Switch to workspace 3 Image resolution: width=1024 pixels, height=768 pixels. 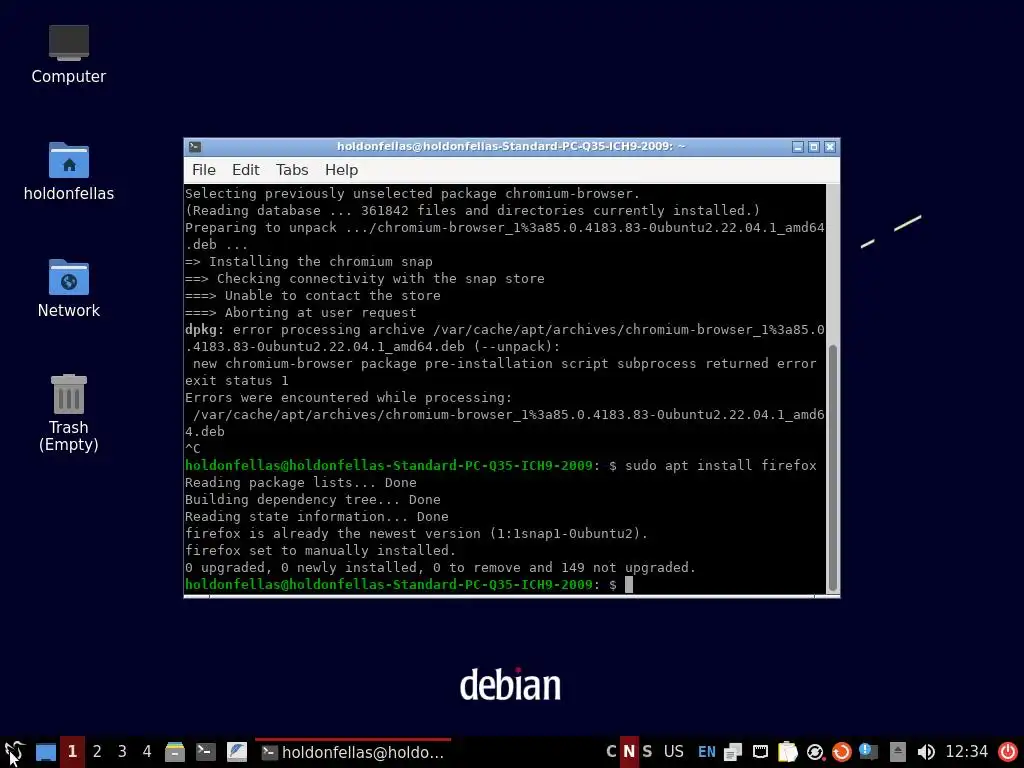pyautogui.click(x=122, y=752)
